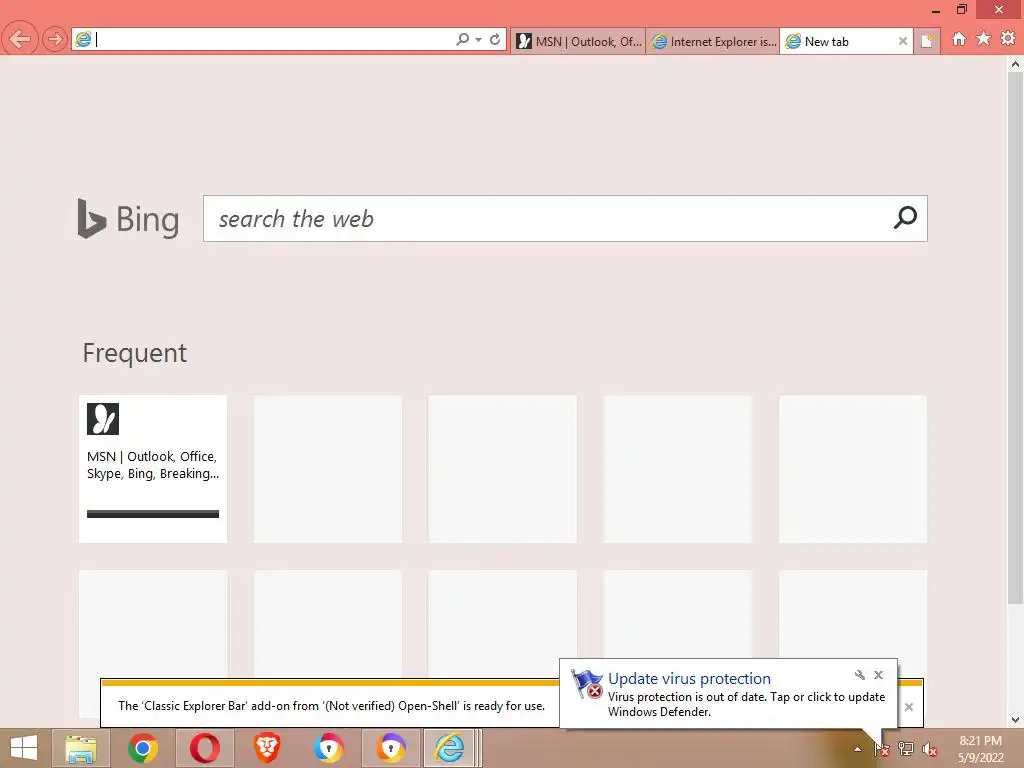1024x768 pixels.
Task: Focus the address bar text field
Action: [x=274, y=39]
